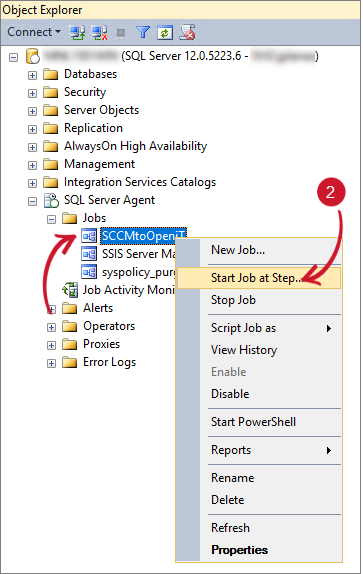Screen dimensions: 363x574
Task: Click the Integration Services Catalogs folder icon
Action: [x=50, y=182]
